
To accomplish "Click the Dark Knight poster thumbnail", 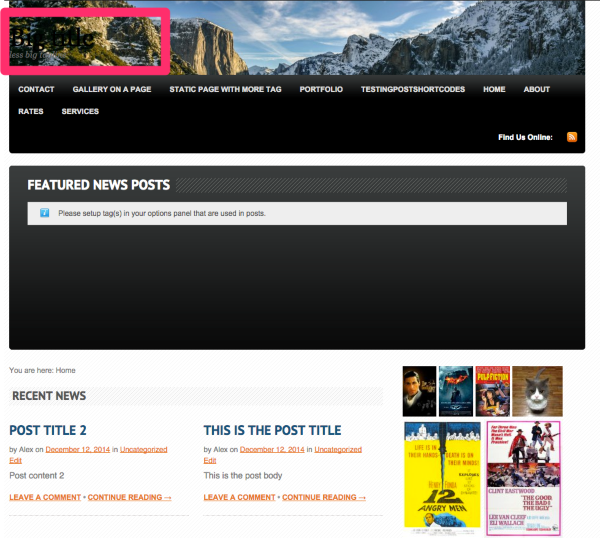I will click(455, 391).
